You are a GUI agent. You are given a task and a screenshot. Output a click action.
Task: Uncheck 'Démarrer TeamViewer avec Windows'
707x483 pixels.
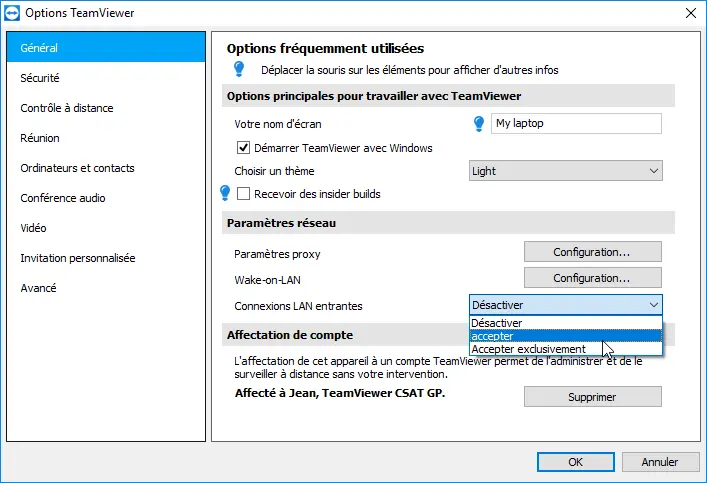tap(243, 147)
